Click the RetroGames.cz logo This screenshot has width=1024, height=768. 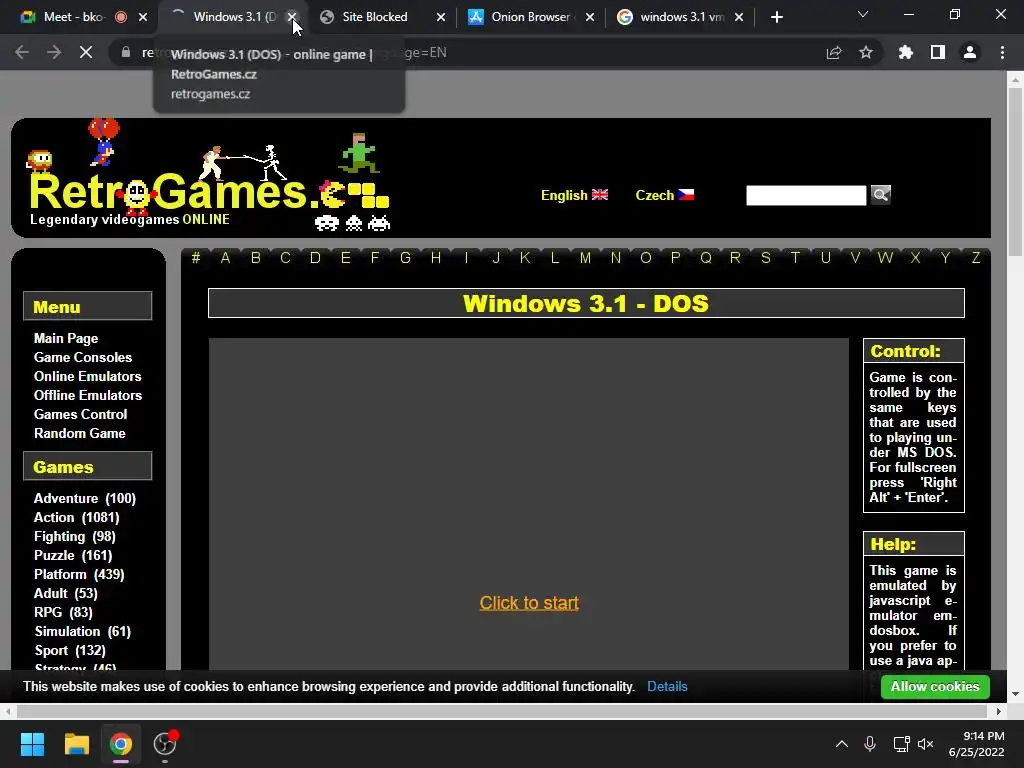[209, 176]
